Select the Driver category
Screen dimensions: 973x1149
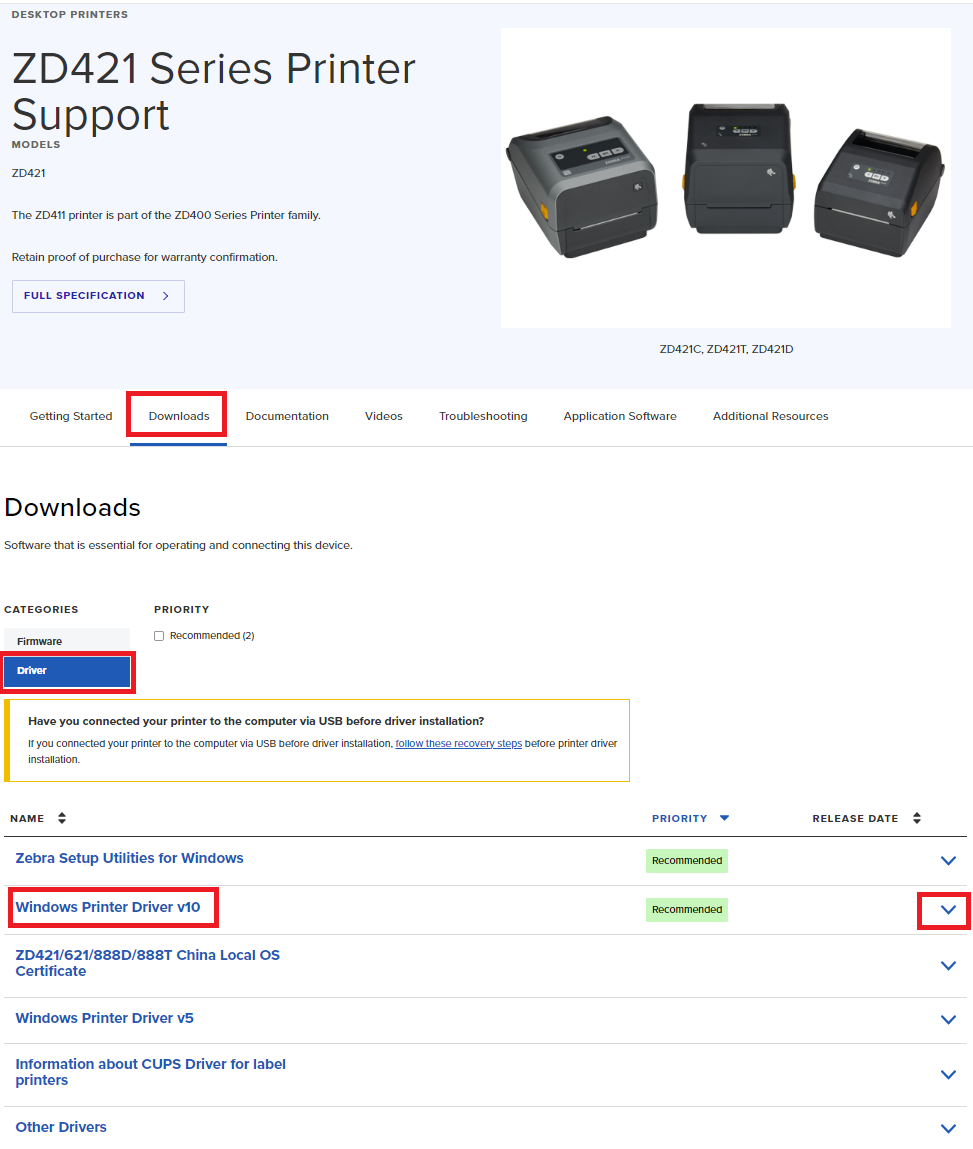[x=66, y=671]
